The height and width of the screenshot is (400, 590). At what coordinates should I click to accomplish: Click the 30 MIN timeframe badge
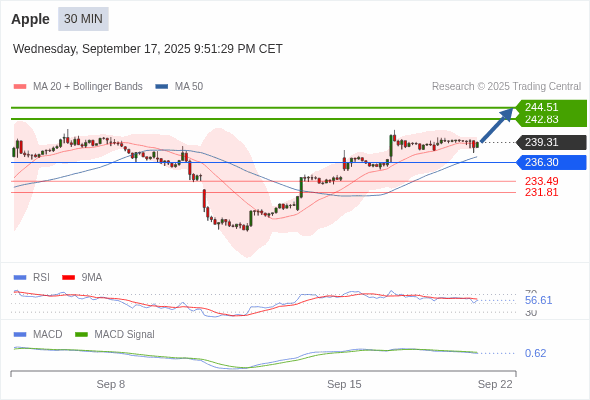(x=83, y=19)
